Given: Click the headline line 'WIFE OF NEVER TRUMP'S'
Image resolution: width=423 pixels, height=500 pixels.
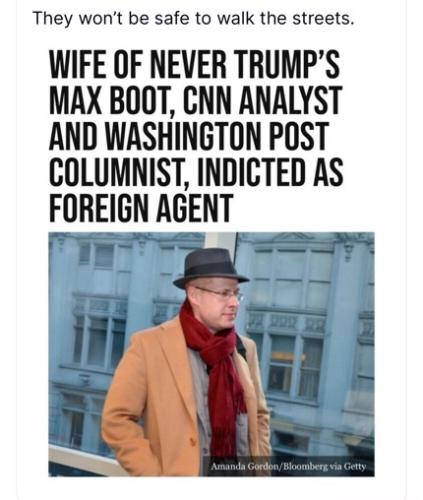Looking at the screenshot, I should pyautogui.click(x=194, y=64).
